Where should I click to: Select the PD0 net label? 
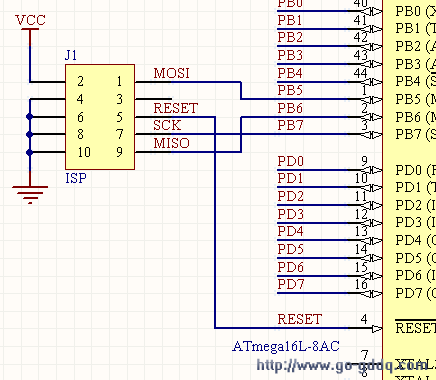[290, 161]
